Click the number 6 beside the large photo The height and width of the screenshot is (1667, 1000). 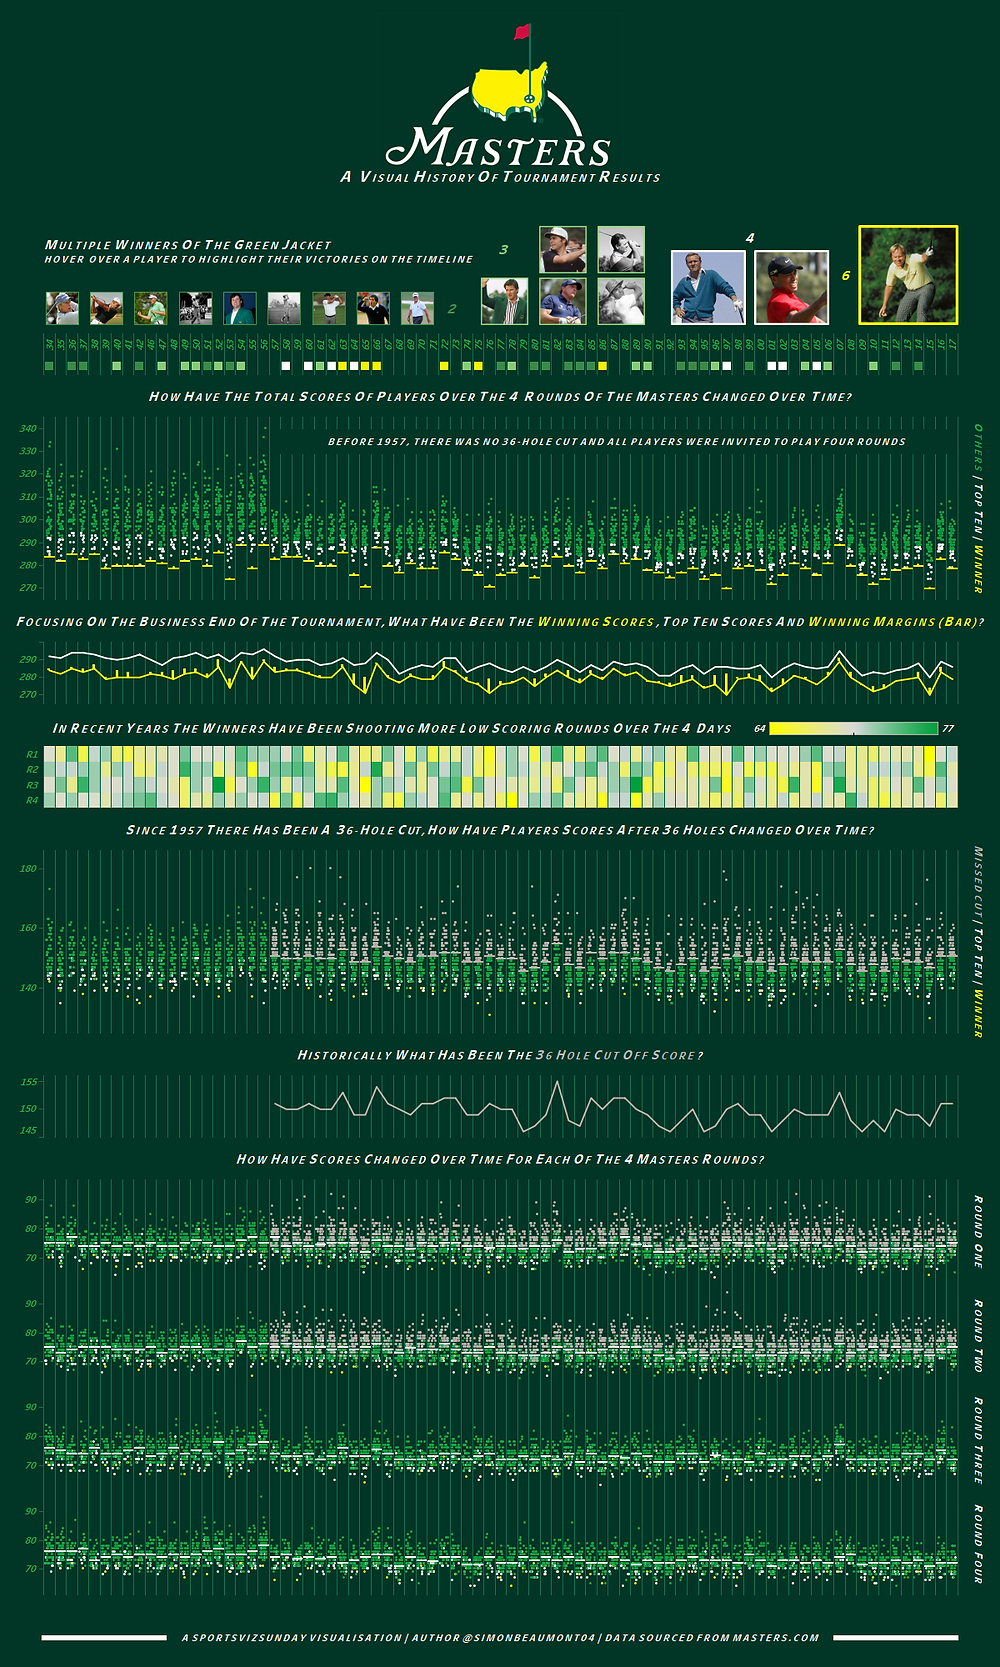[x=846, y=275]
